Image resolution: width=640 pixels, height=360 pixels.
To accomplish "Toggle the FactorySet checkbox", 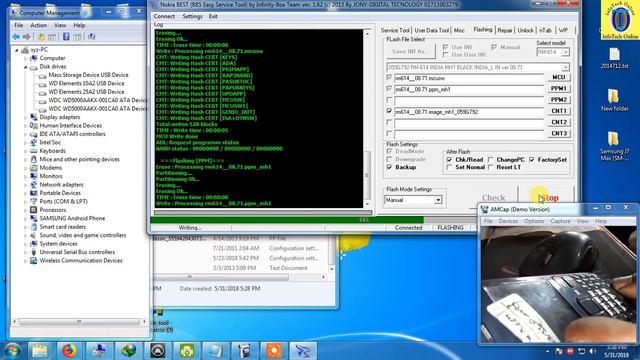I will coord(532,160).
